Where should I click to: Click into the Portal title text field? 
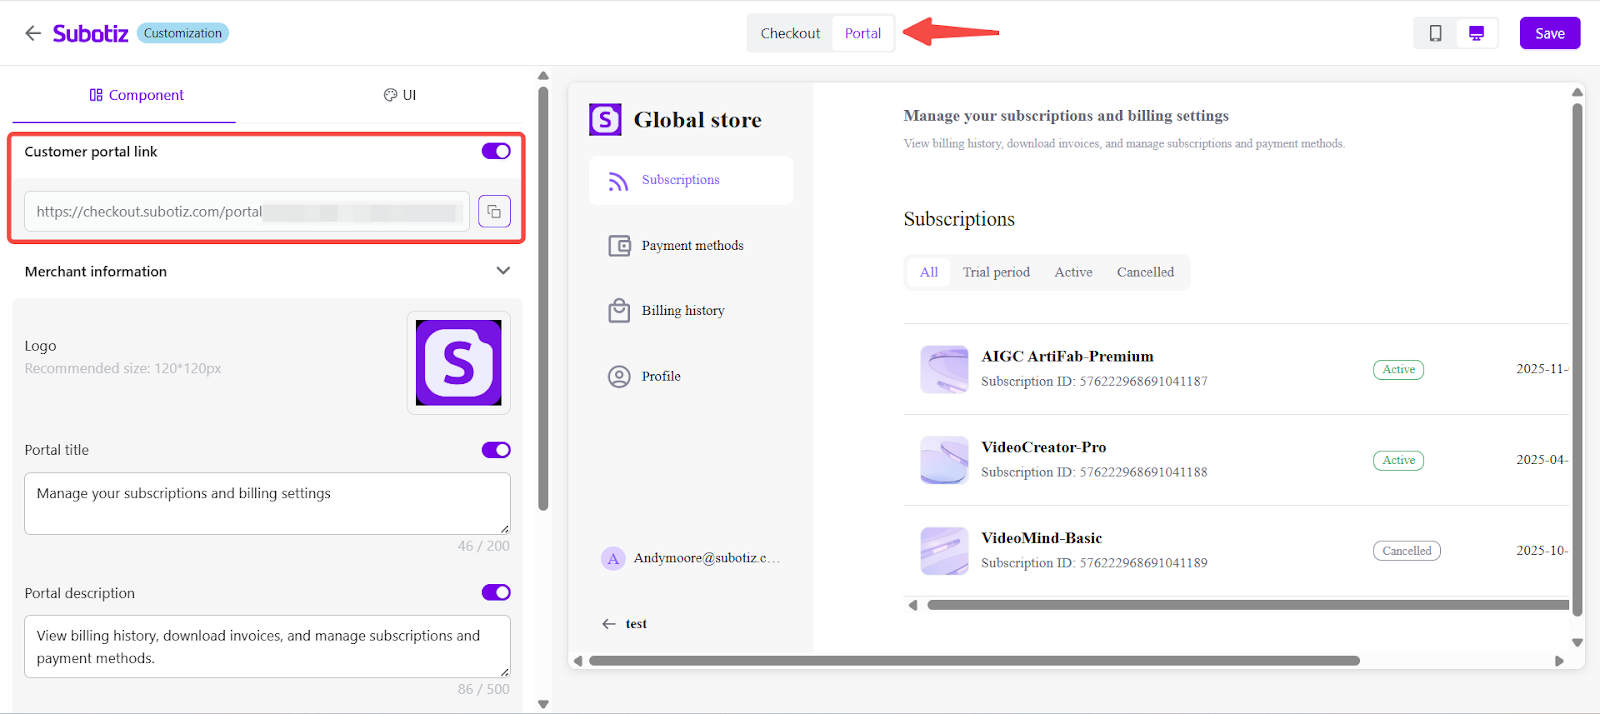267,503
